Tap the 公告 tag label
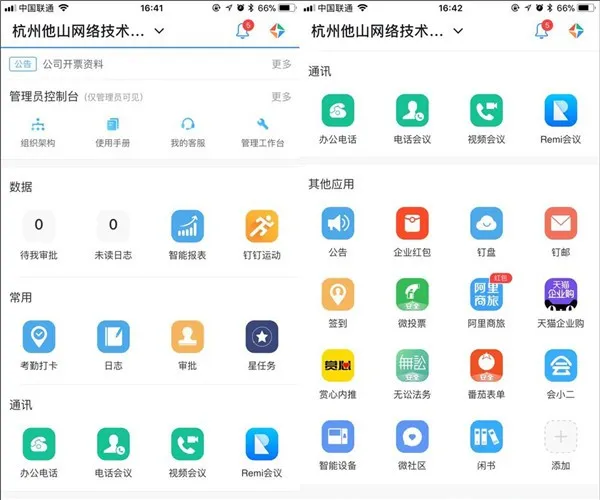Screen dimensions: 600x500 click(23, 64)
